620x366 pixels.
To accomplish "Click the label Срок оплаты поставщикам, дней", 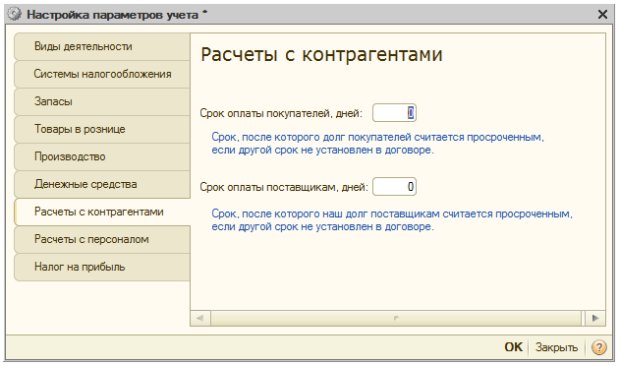I will click(284, 187).
